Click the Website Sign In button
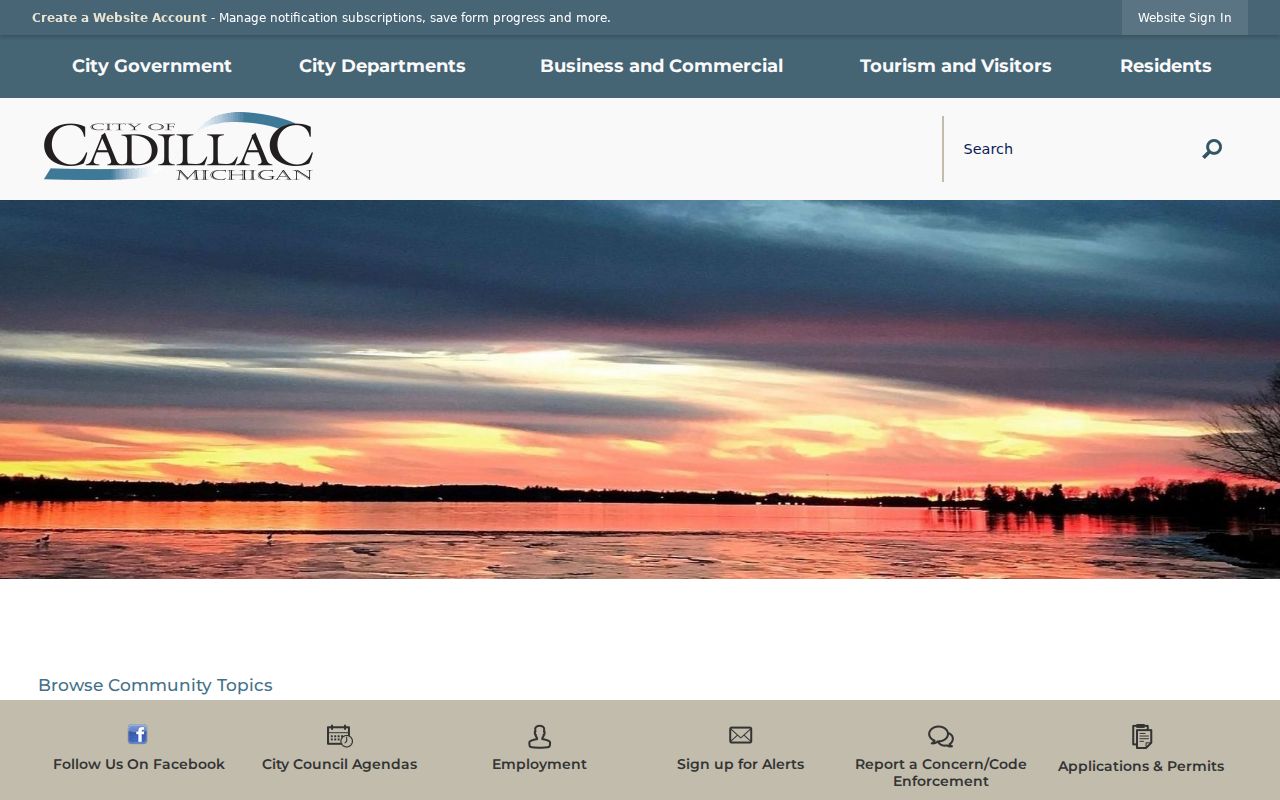The image size is (1280, 800). click(x=1185, y=18)
